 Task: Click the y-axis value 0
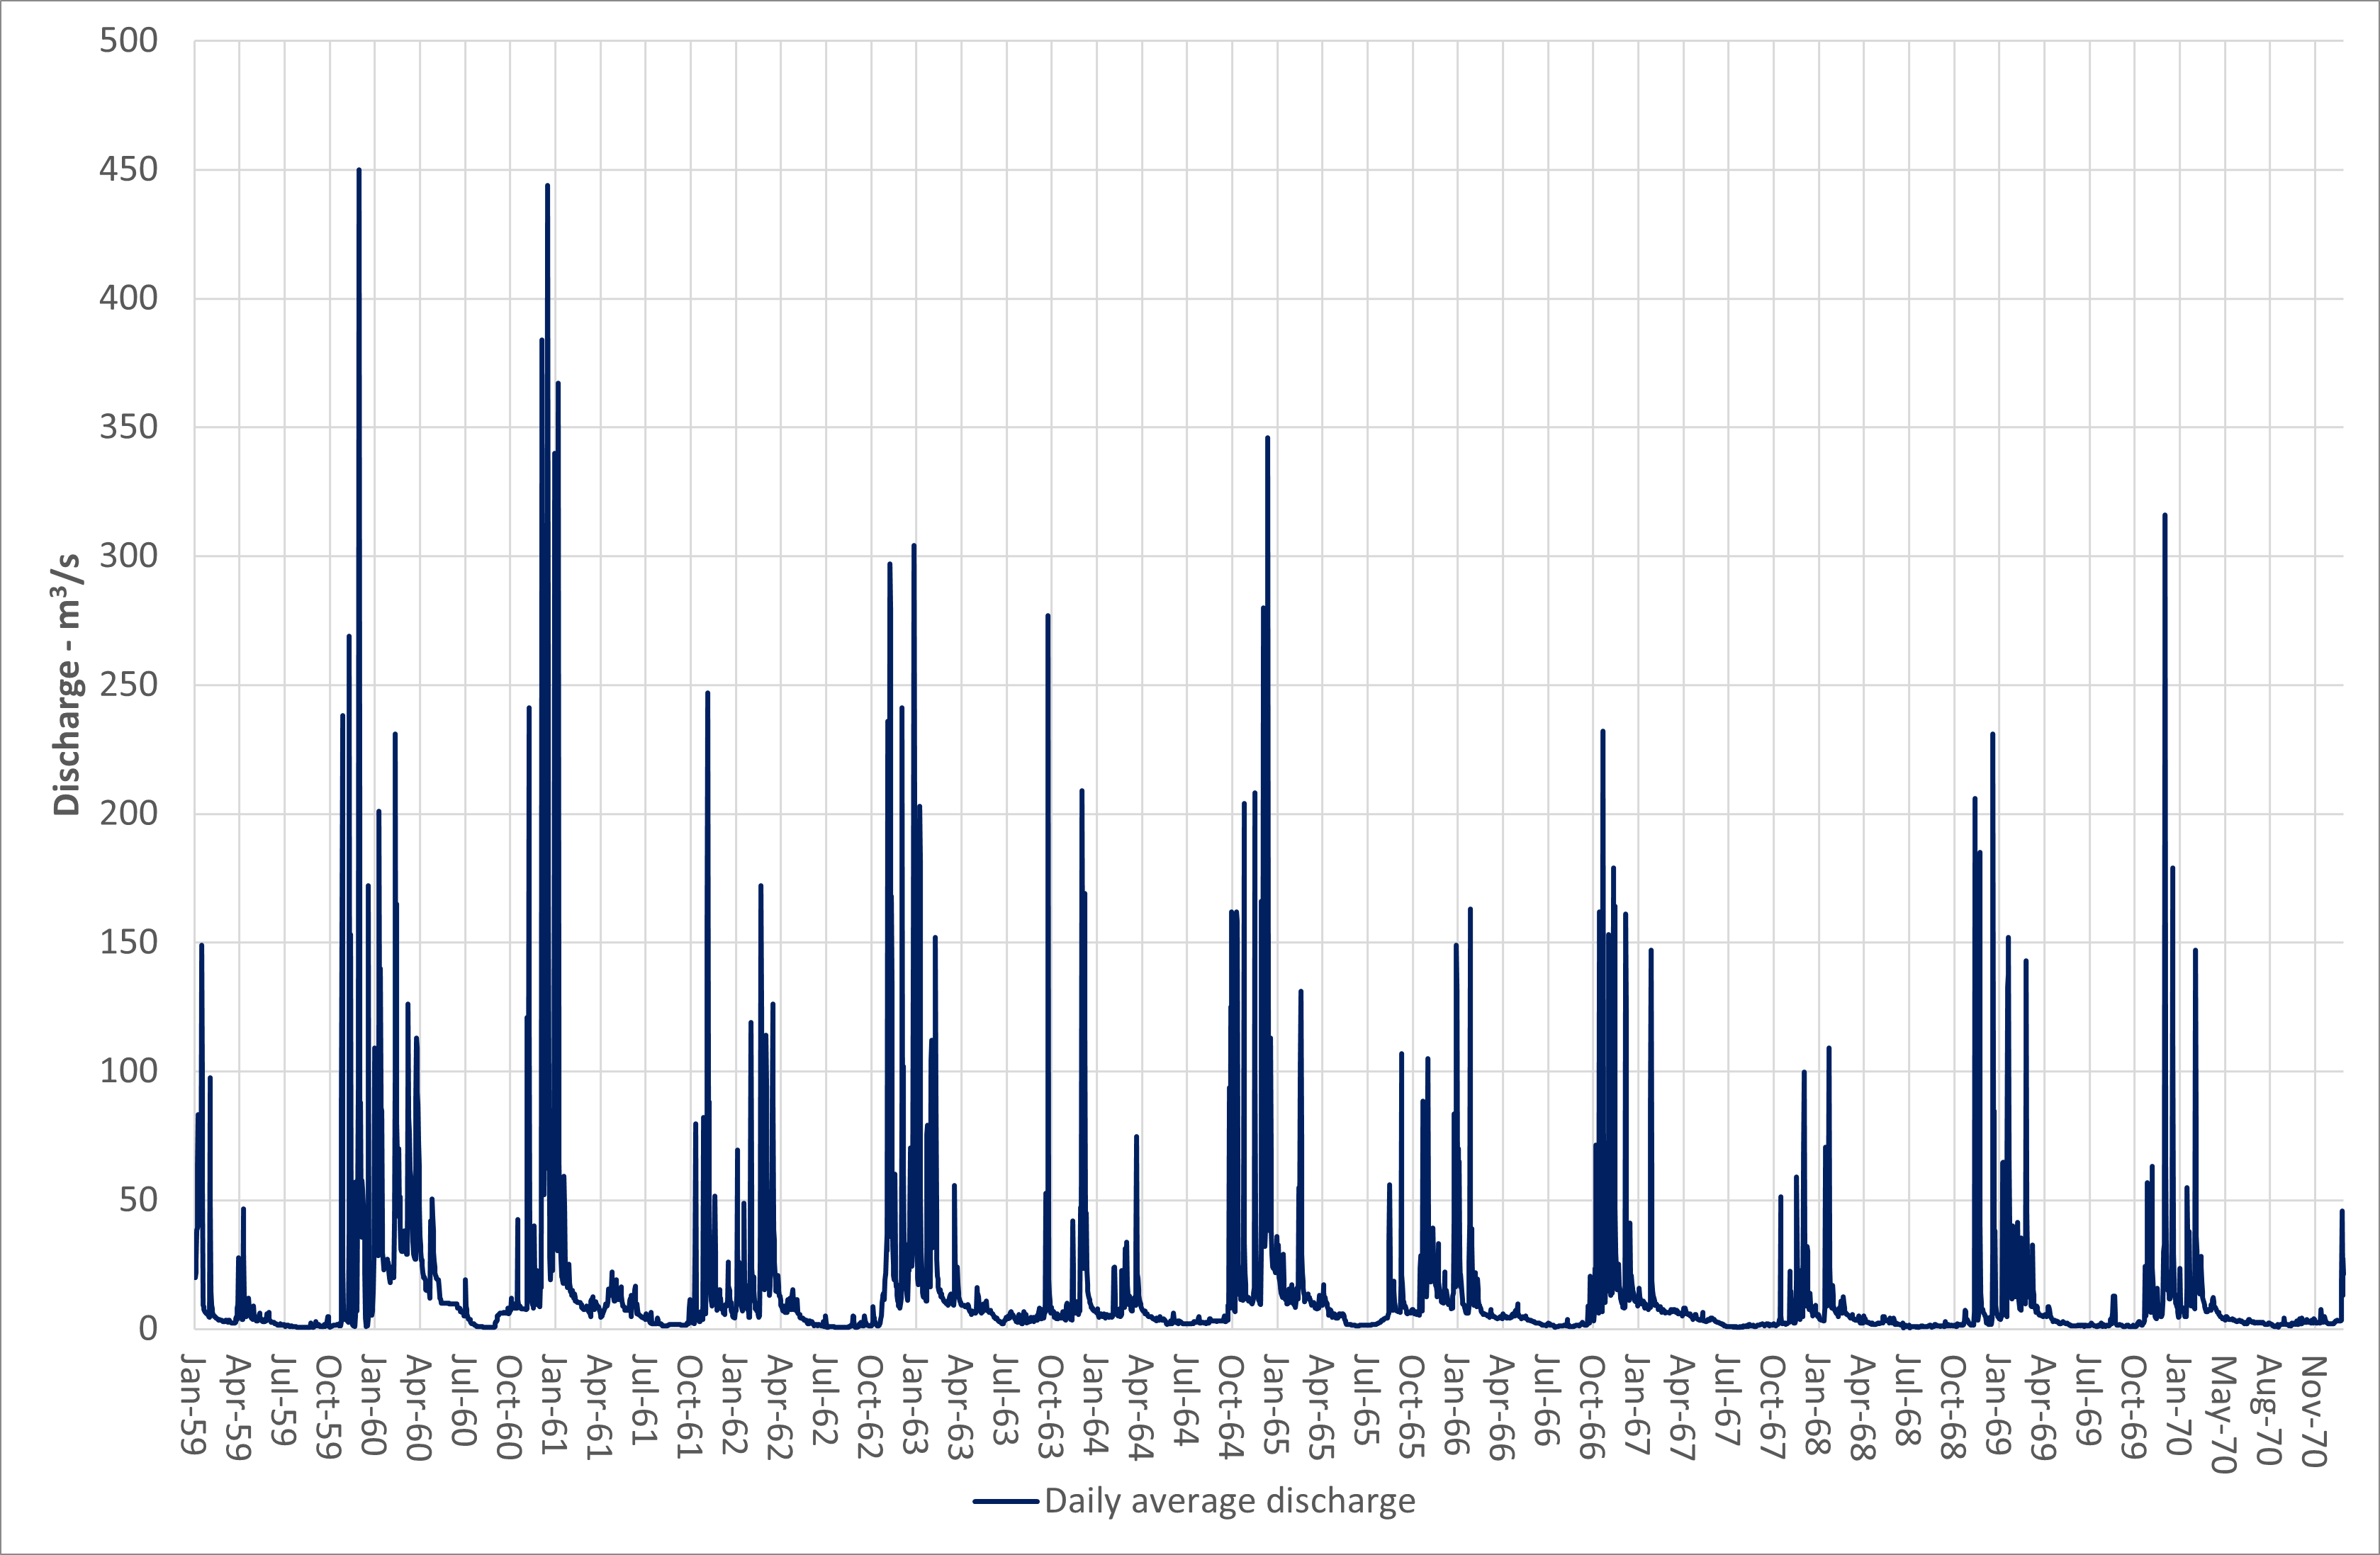pos(149,1328)
